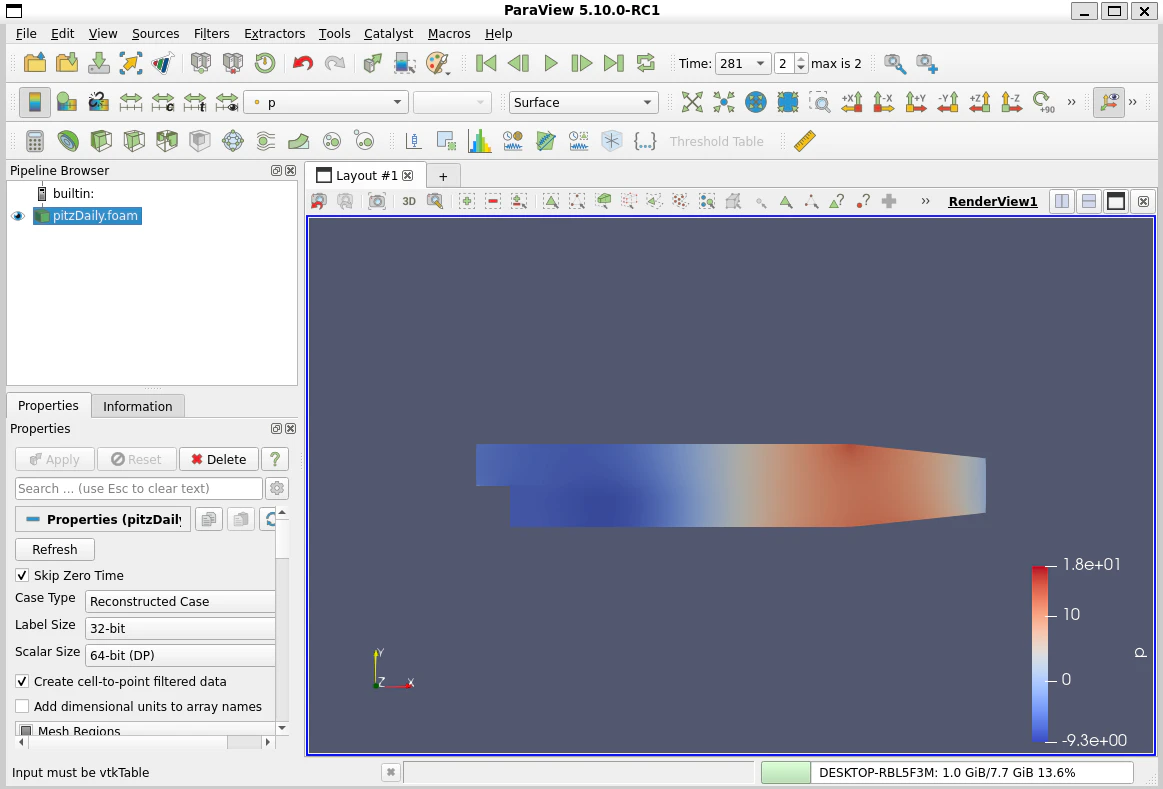Click the Ruler tool icon
The image size is (1163, 789).
point(805,141)
